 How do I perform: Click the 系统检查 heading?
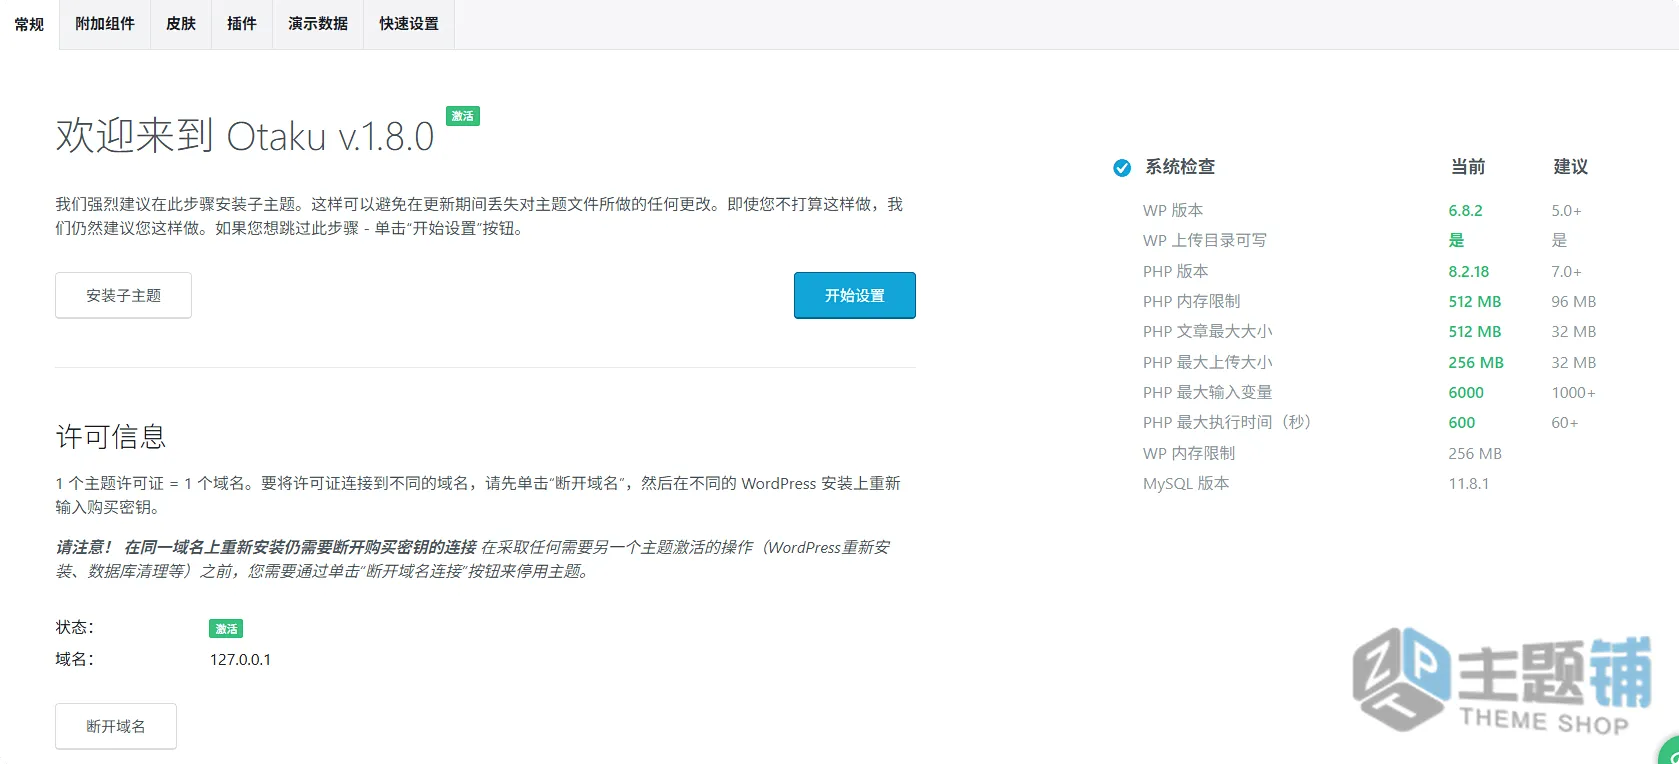pyautogui.click(x=1180, y=167)
